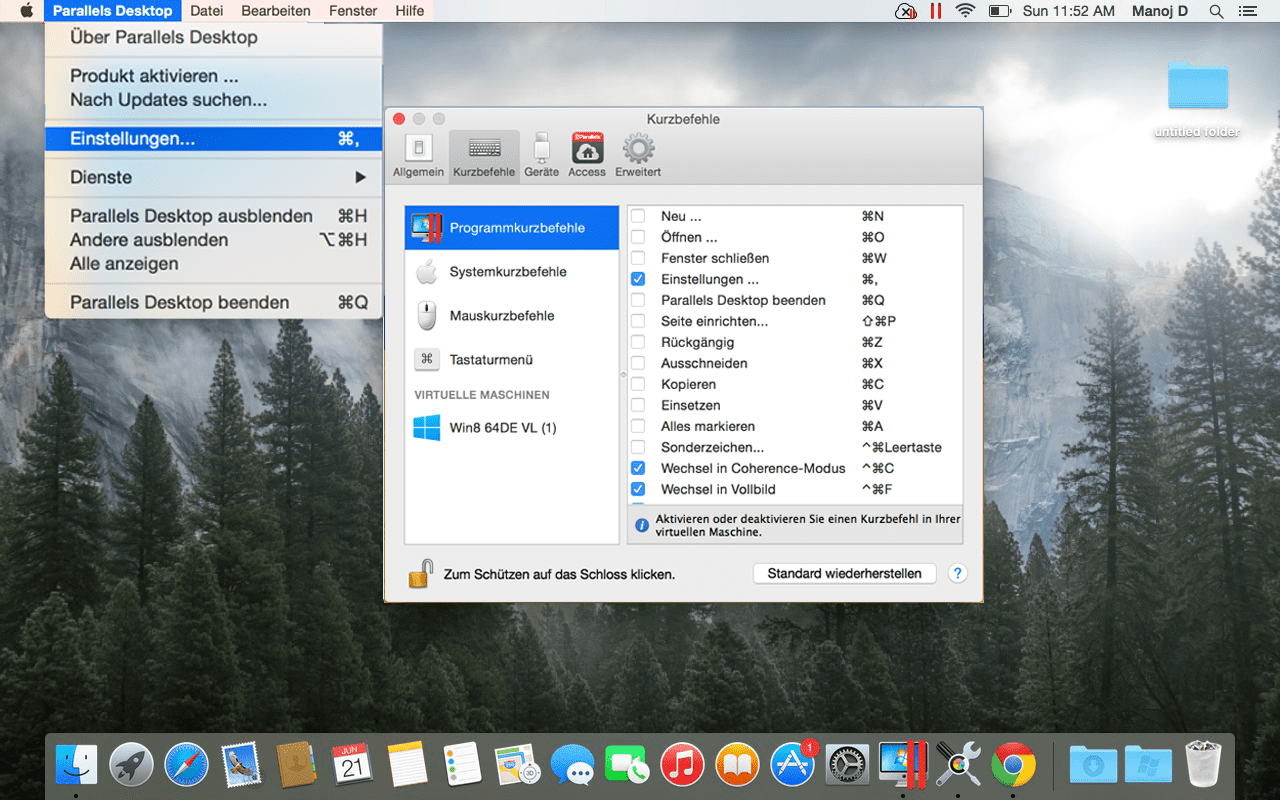Open Google Chrome from the Dock
1280x800 pixels.
pos(1015,764)
